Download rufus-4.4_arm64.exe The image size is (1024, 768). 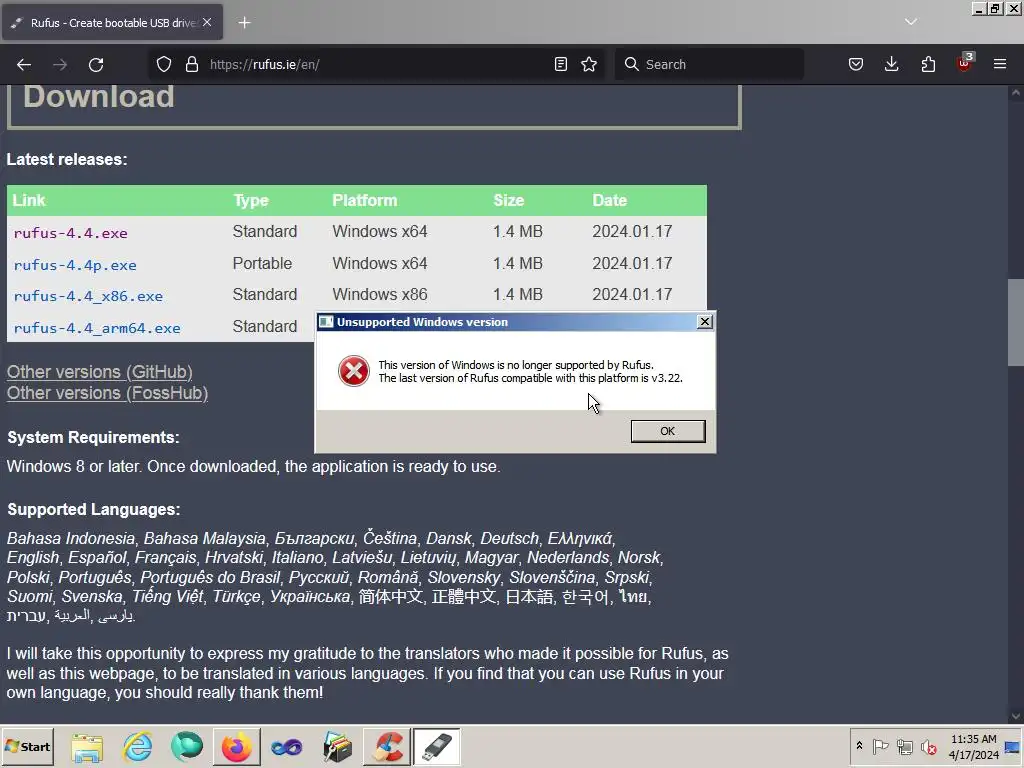(x=97, y=328)
